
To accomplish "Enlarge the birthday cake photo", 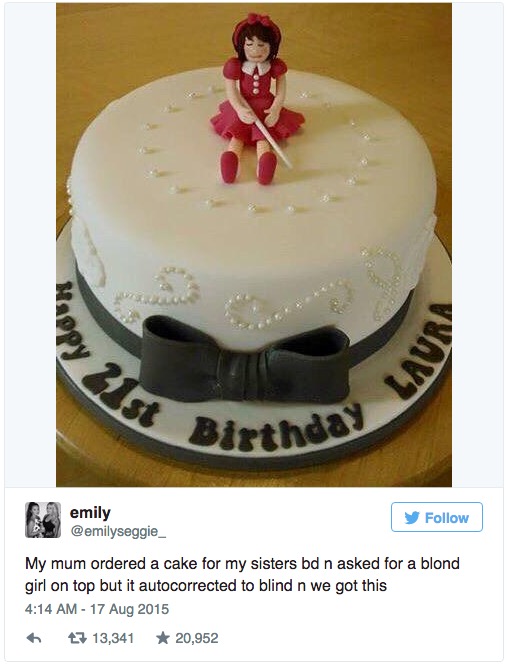I will pos(254,245).
